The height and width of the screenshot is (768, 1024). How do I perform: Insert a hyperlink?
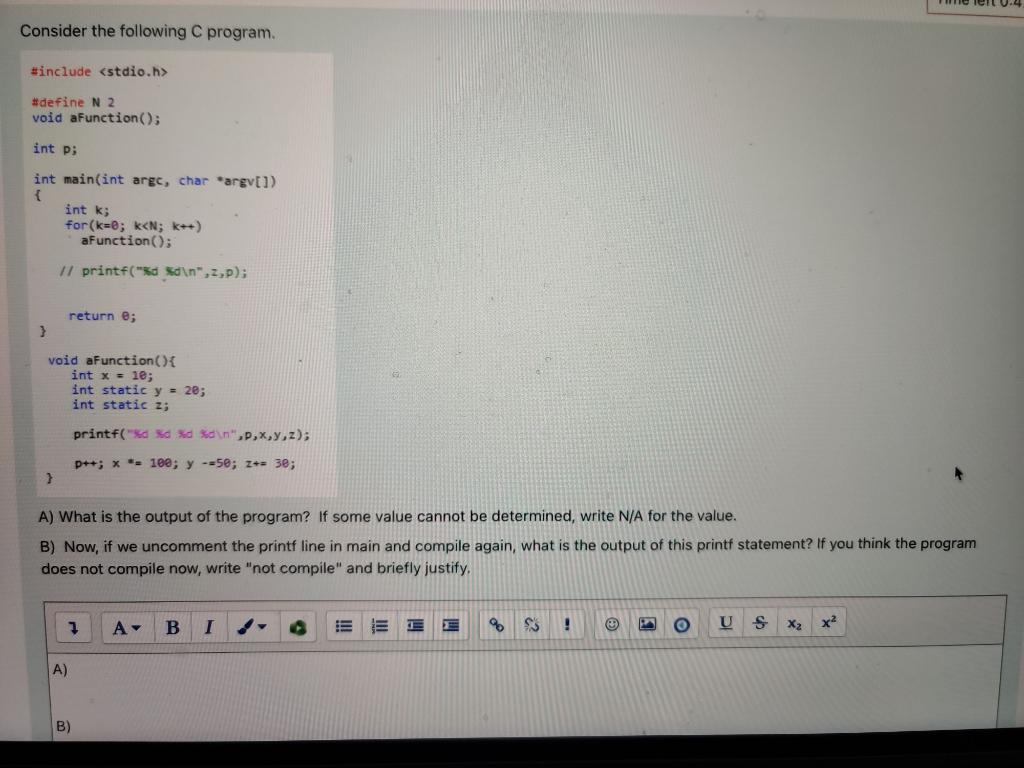497,624
